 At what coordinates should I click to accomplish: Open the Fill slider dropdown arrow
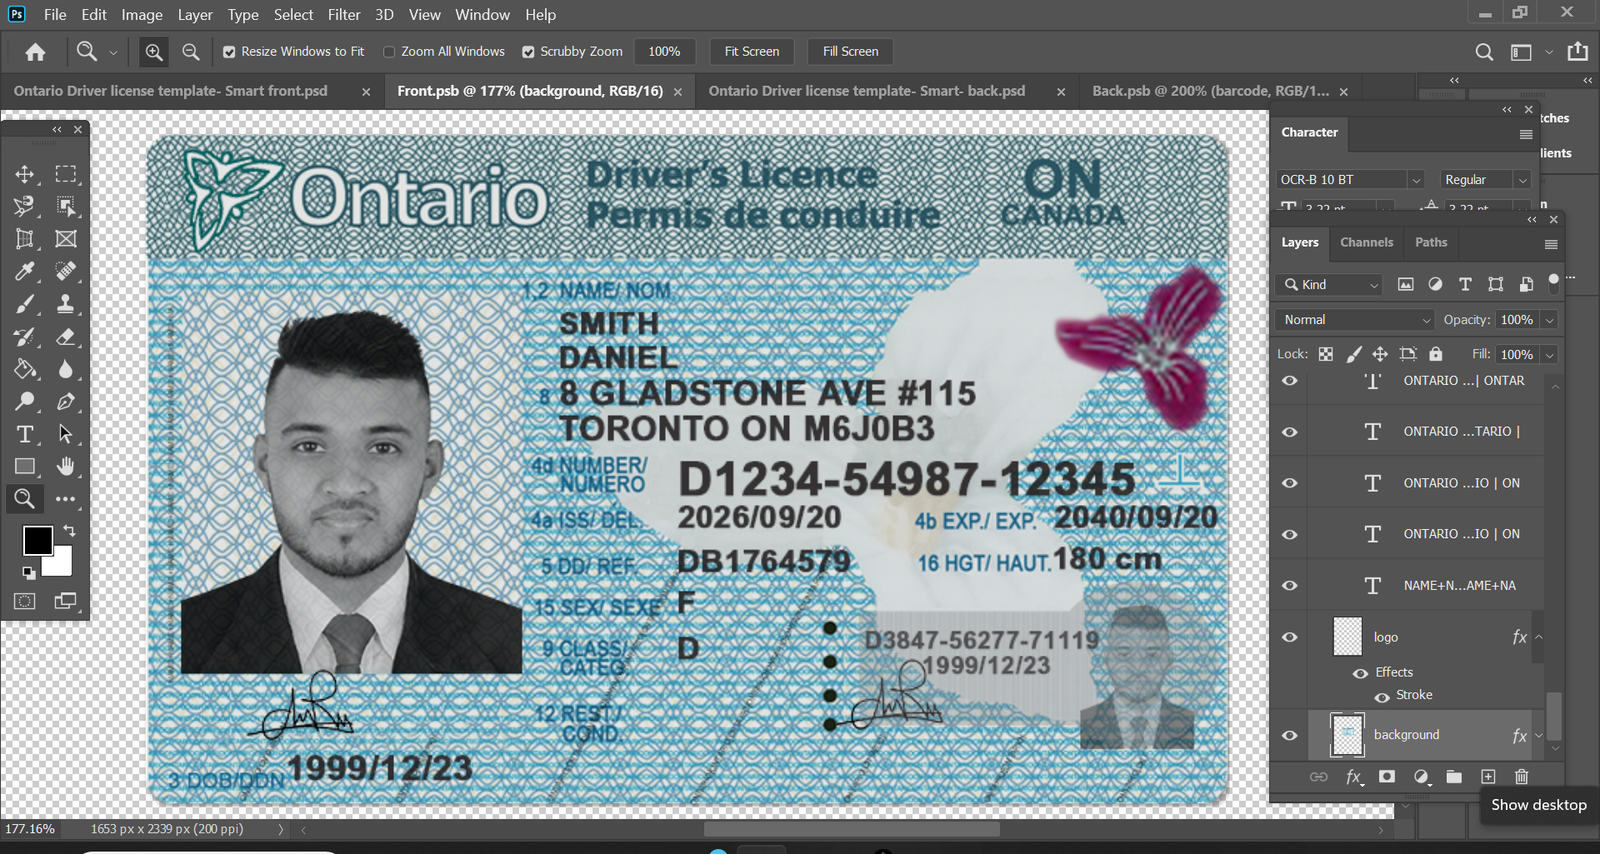point(1549,355)
